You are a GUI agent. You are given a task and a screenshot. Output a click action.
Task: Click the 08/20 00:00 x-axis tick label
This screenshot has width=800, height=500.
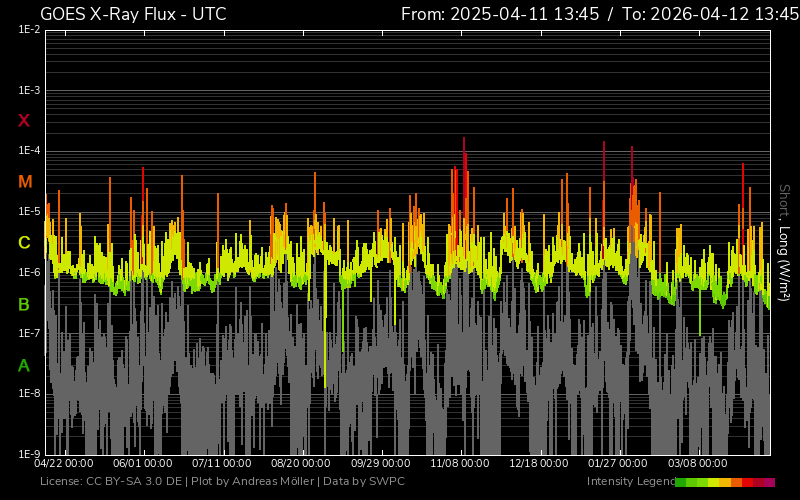301,464
